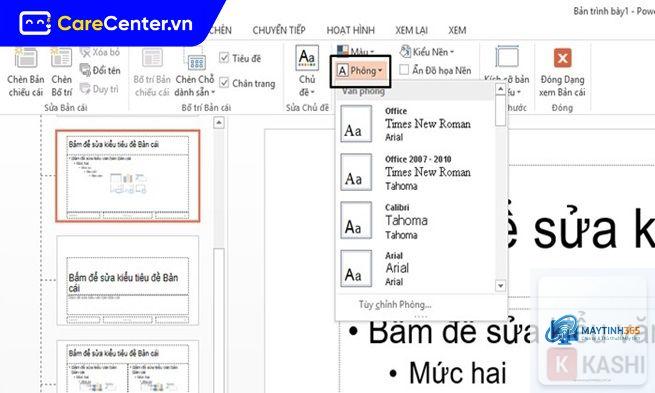Select two-content layout thumbnail
The image size is (655, 393).
tap(128, 367)
